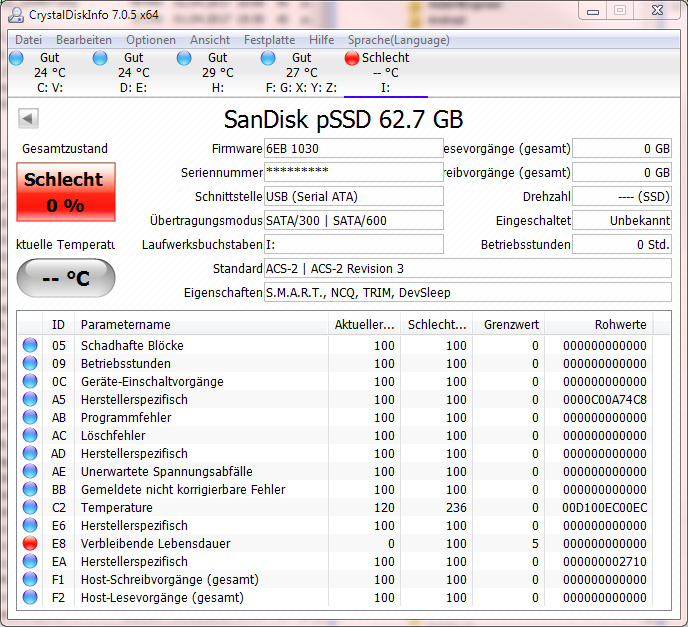
Task: Minimize the CrystalDiskInfo window
Action: 593,11
